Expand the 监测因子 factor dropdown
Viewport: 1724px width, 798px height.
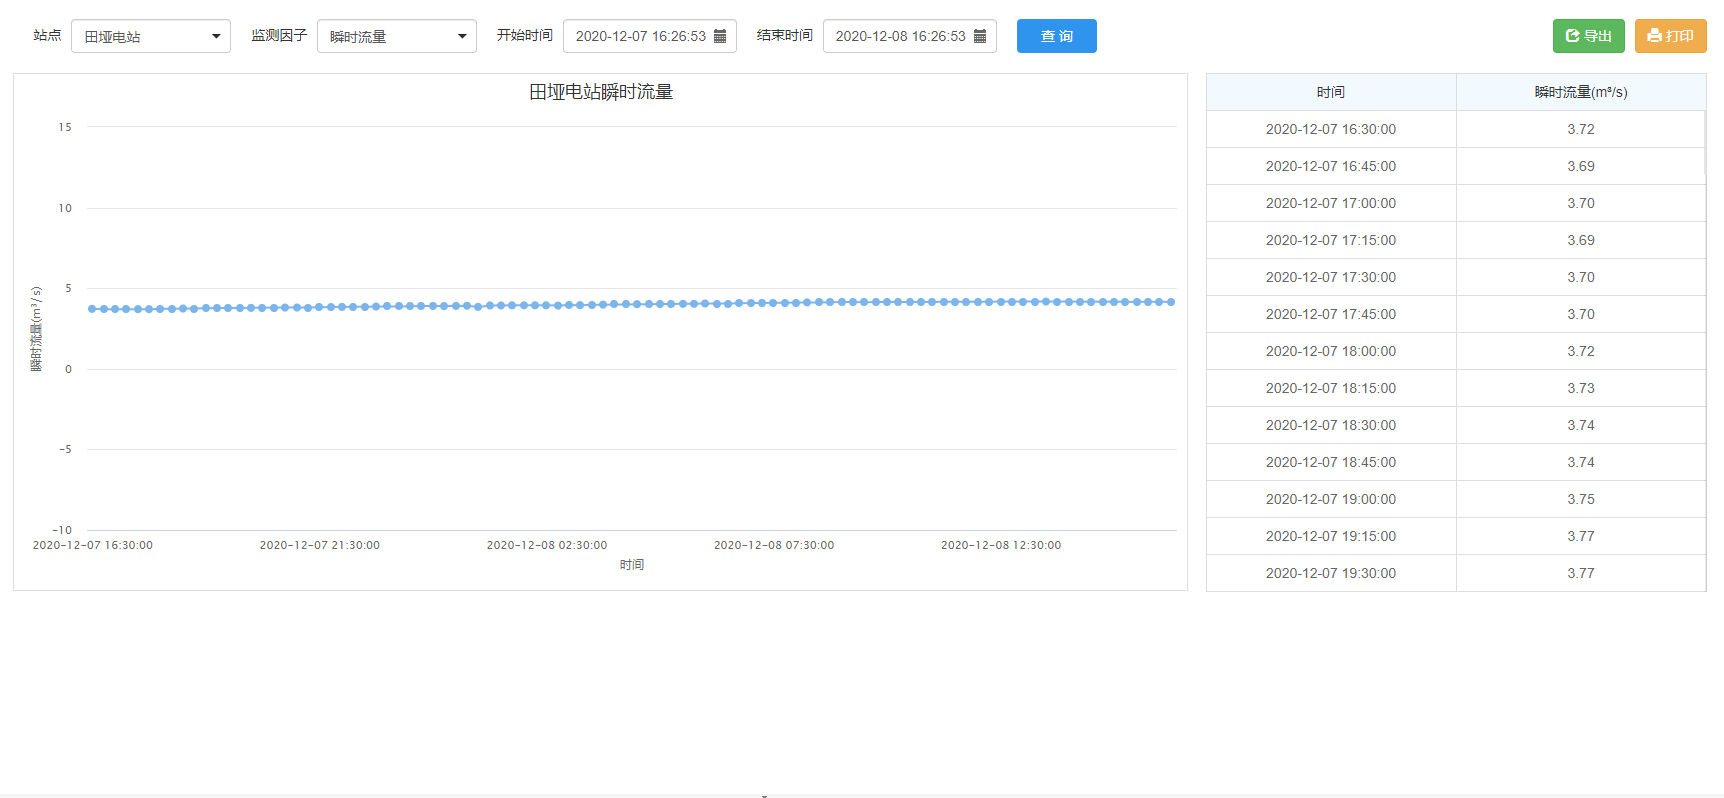pyautogui.click(x=397, y=36)
